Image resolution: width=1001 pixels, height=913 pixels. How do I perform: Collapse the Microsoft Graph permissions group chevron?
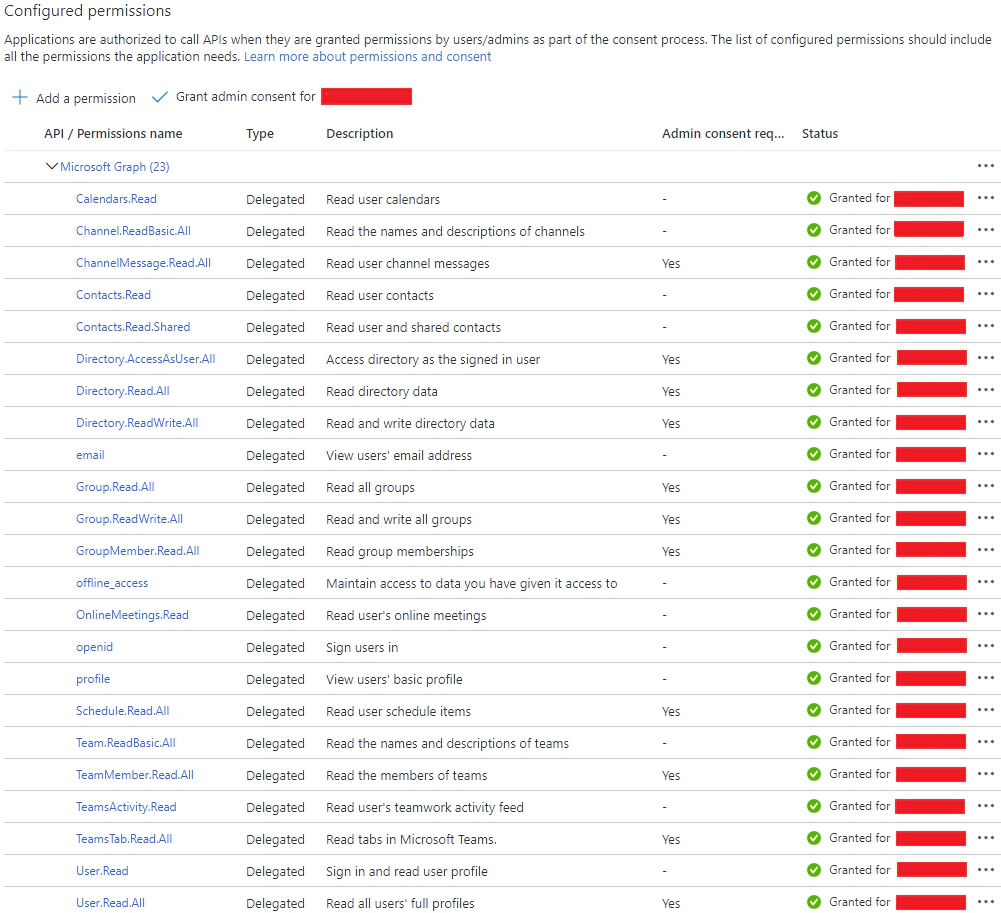(52, 166)
